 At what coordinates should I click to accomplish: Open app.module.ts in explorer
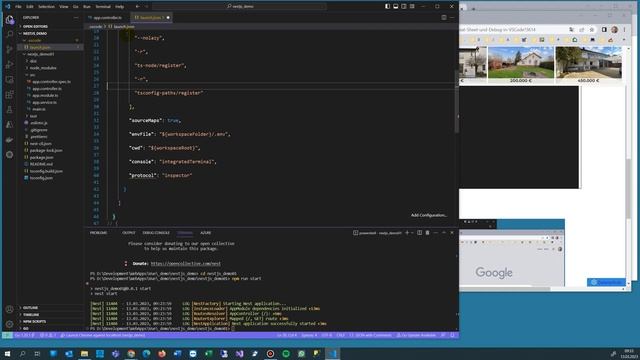[45, 96]
